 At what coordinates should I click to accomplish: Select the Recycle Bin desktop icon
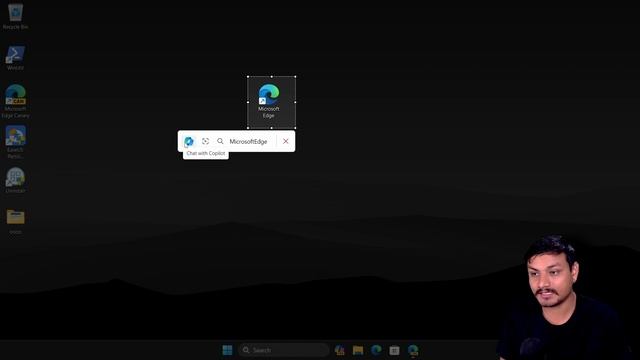[16, 16]
